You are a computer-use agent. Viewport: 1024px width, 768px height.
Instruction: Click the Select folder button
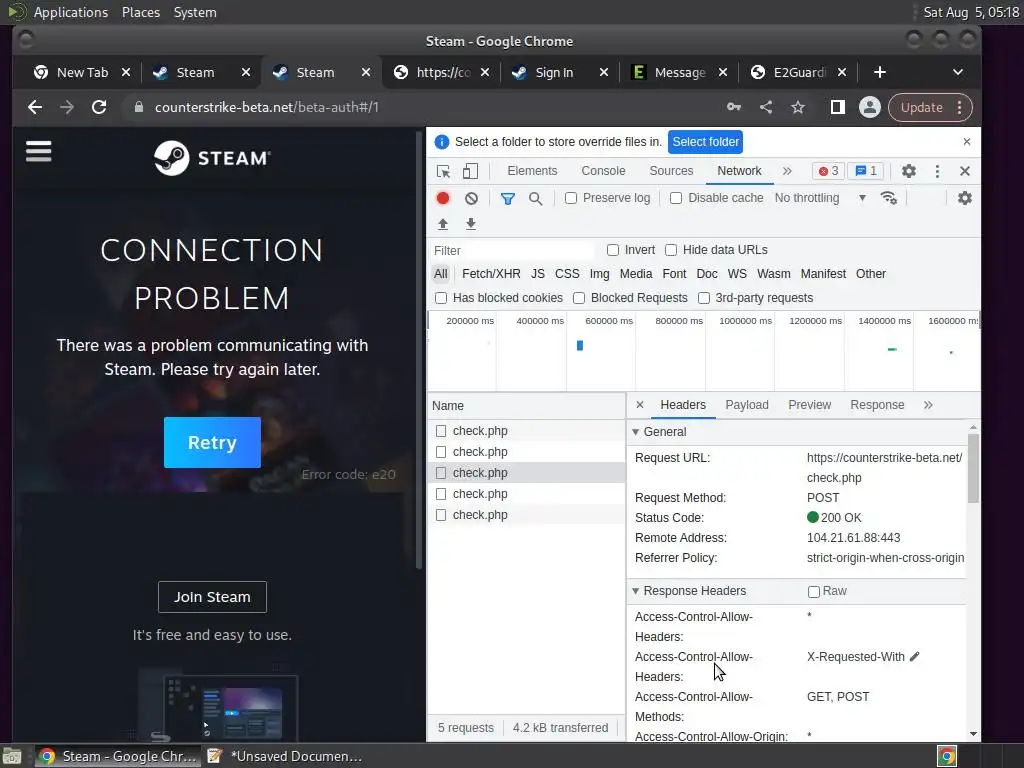[x=705, y=142]
